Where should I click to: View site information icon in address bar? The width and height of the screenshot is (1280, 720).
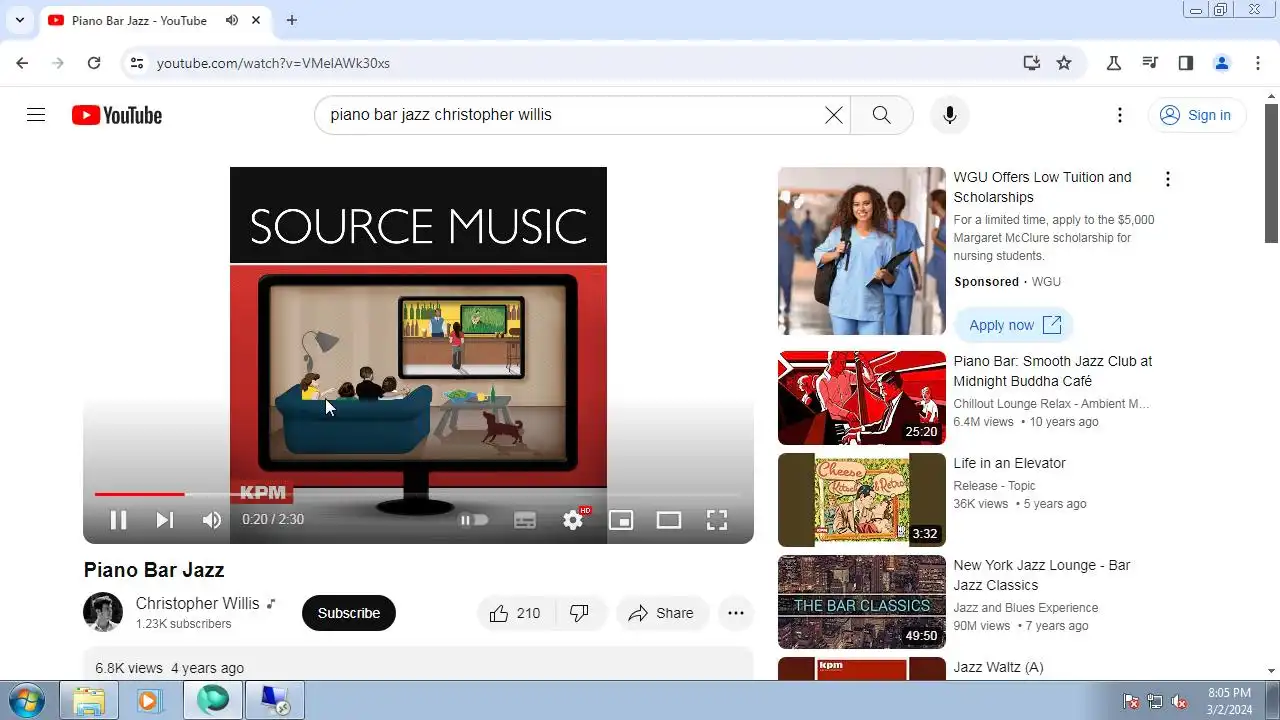point(137,63)
